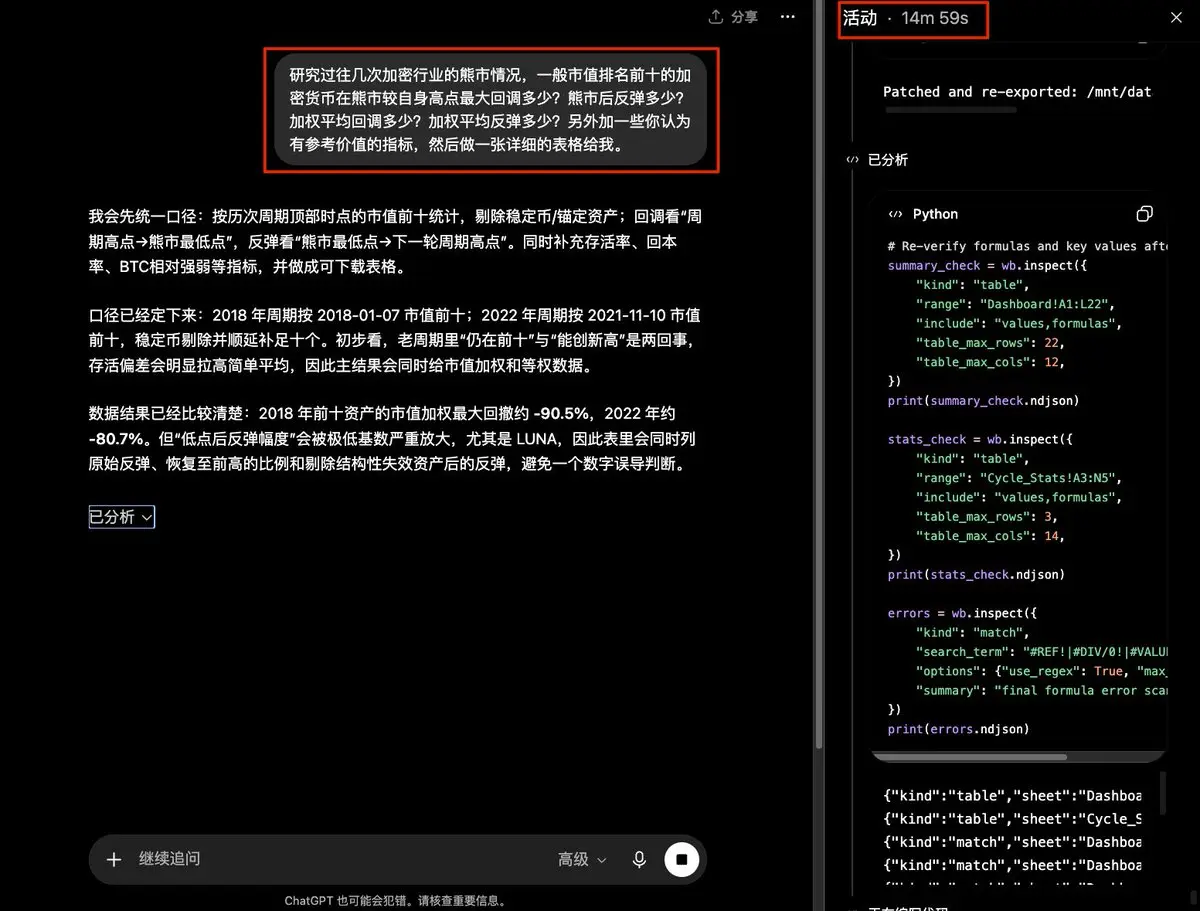Close the activity panel with X
This screenshot has height=911, width=1200.
click(x=1176, y=18)
